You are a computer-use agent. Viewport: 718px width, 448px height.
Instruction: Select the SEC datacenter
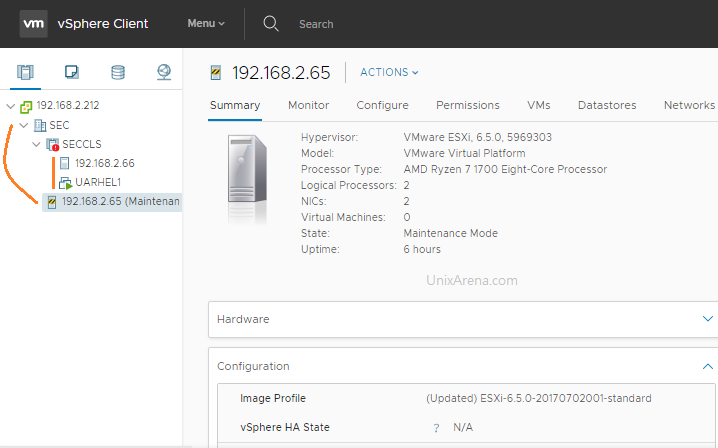(x=59, y=125)
